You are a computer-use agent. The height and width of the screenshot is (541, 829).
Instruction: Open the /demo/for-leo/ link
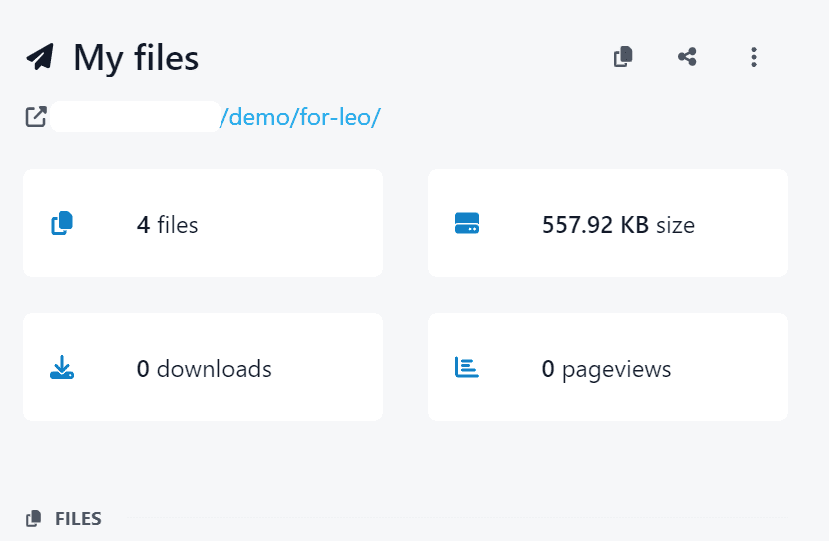[300, 117]
